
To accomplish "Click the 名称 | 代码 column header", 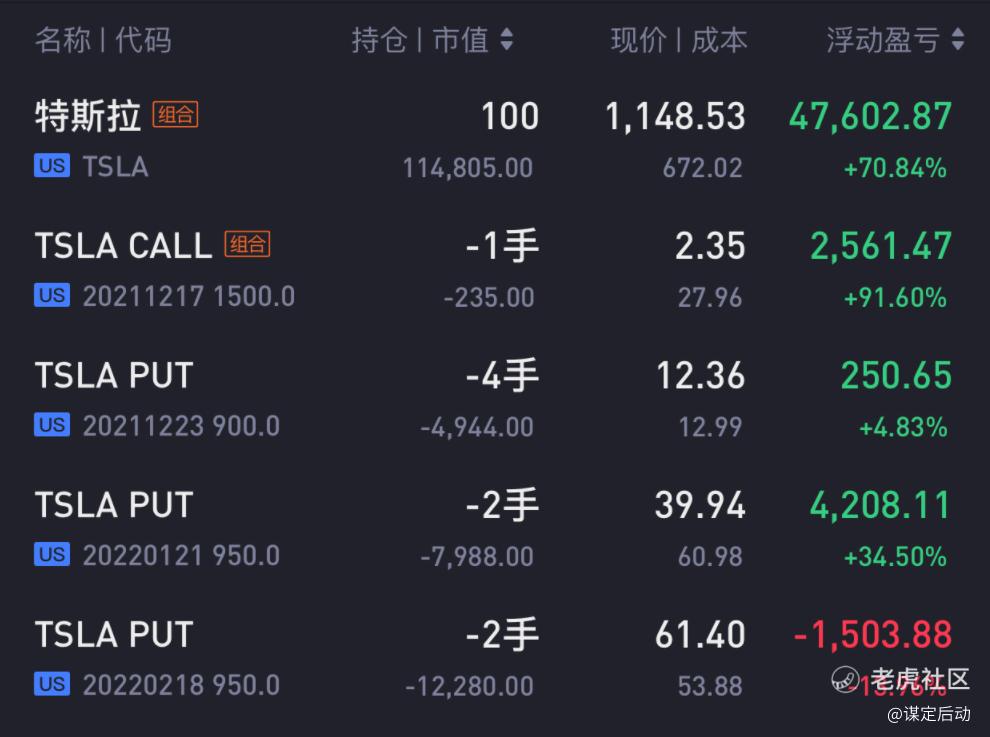I will point(103,40).
